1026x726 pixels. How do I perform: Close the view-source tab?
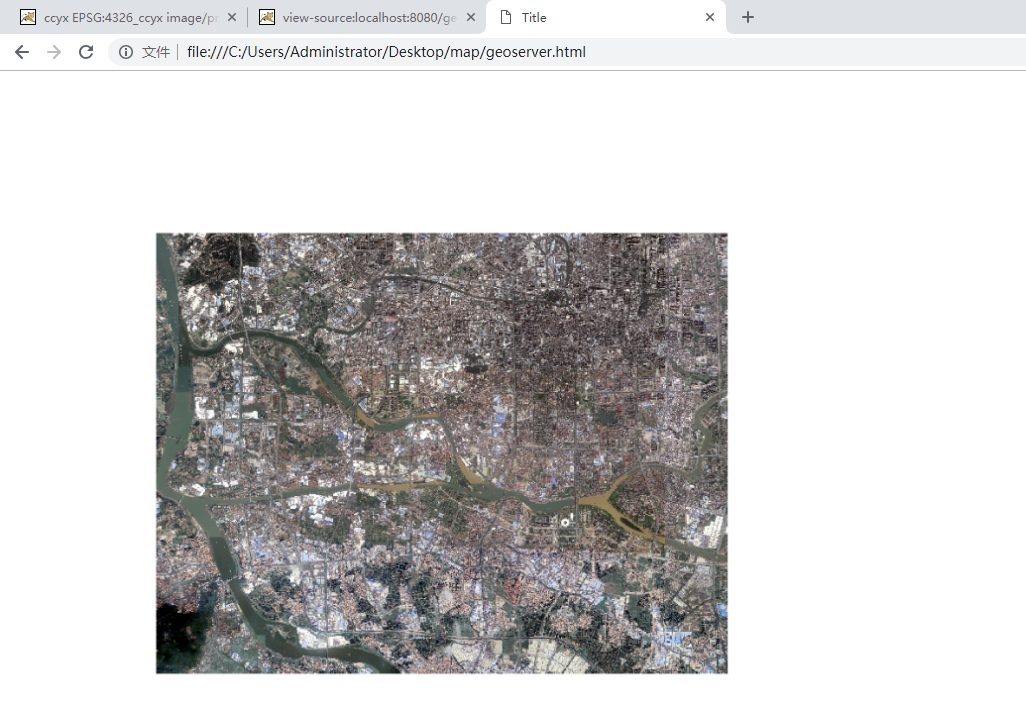471,17
